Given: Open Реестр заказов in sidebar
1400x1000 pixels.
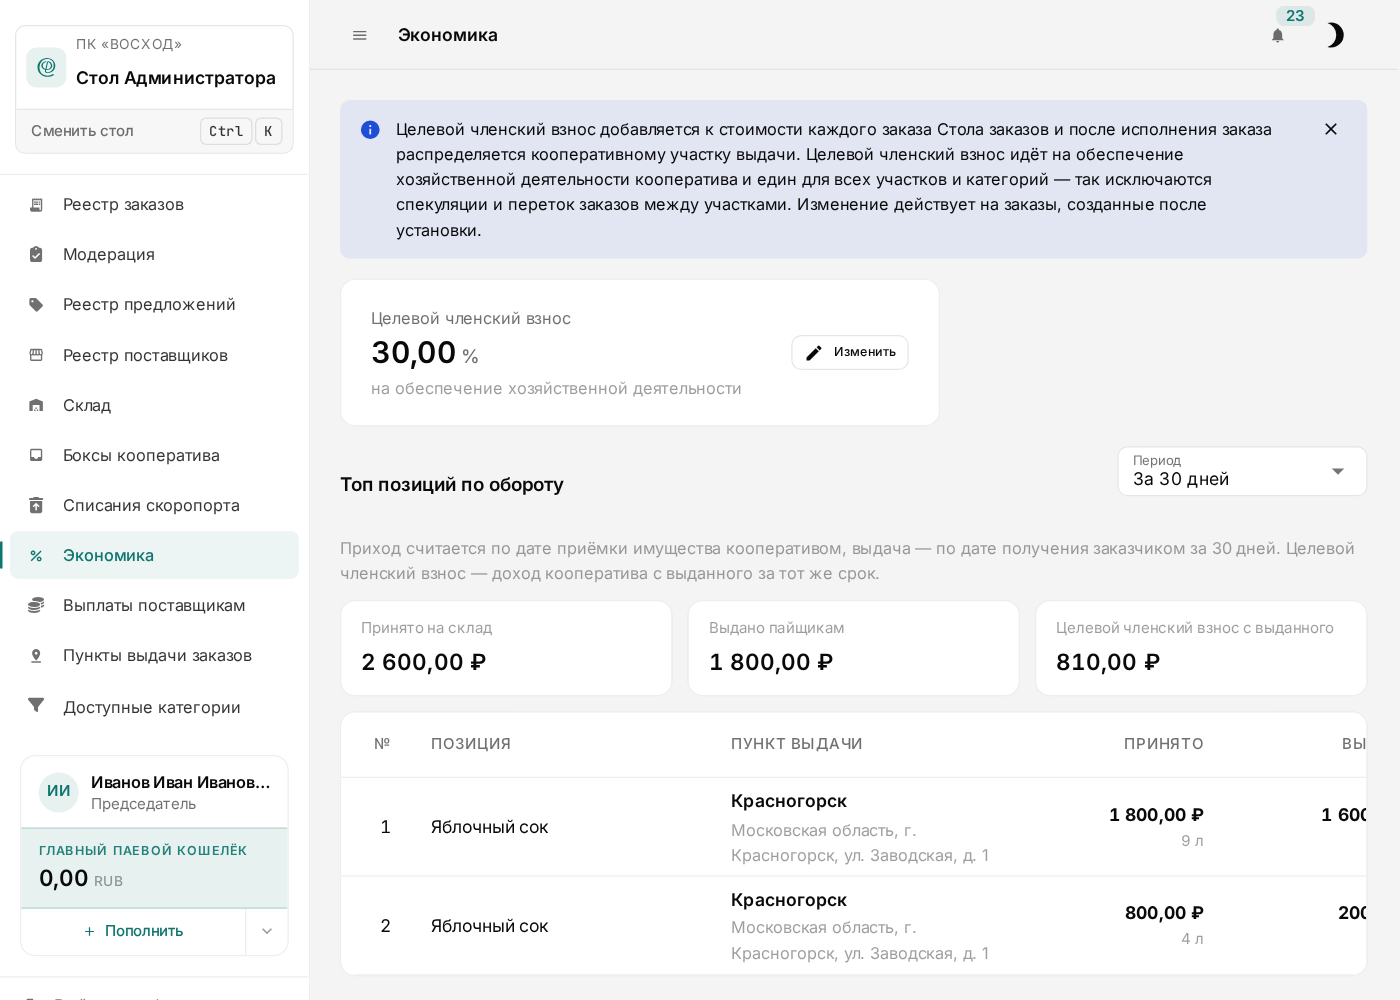Looking at the screenshot, I should tap(154, 204).
